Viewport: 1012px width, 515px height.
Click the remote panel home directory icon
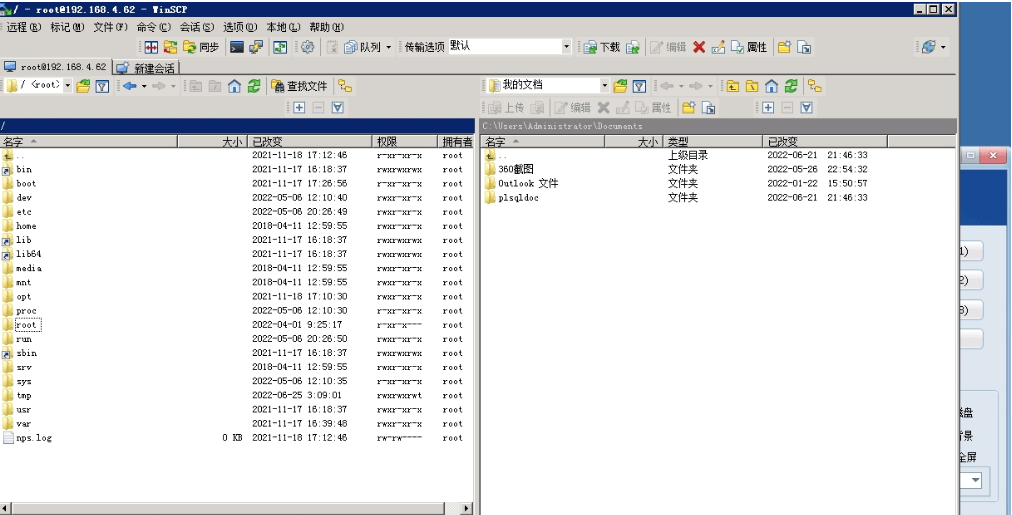[x=234, y=86]
